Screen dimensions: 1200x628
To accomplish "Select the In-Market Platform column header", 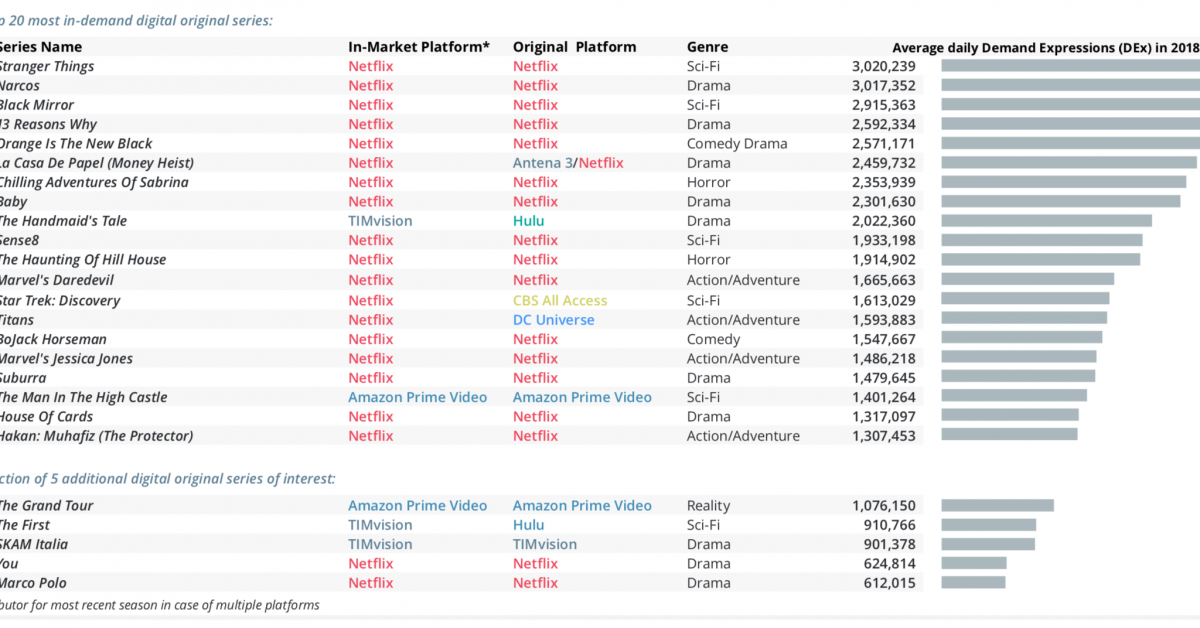I will coord(419,47).
